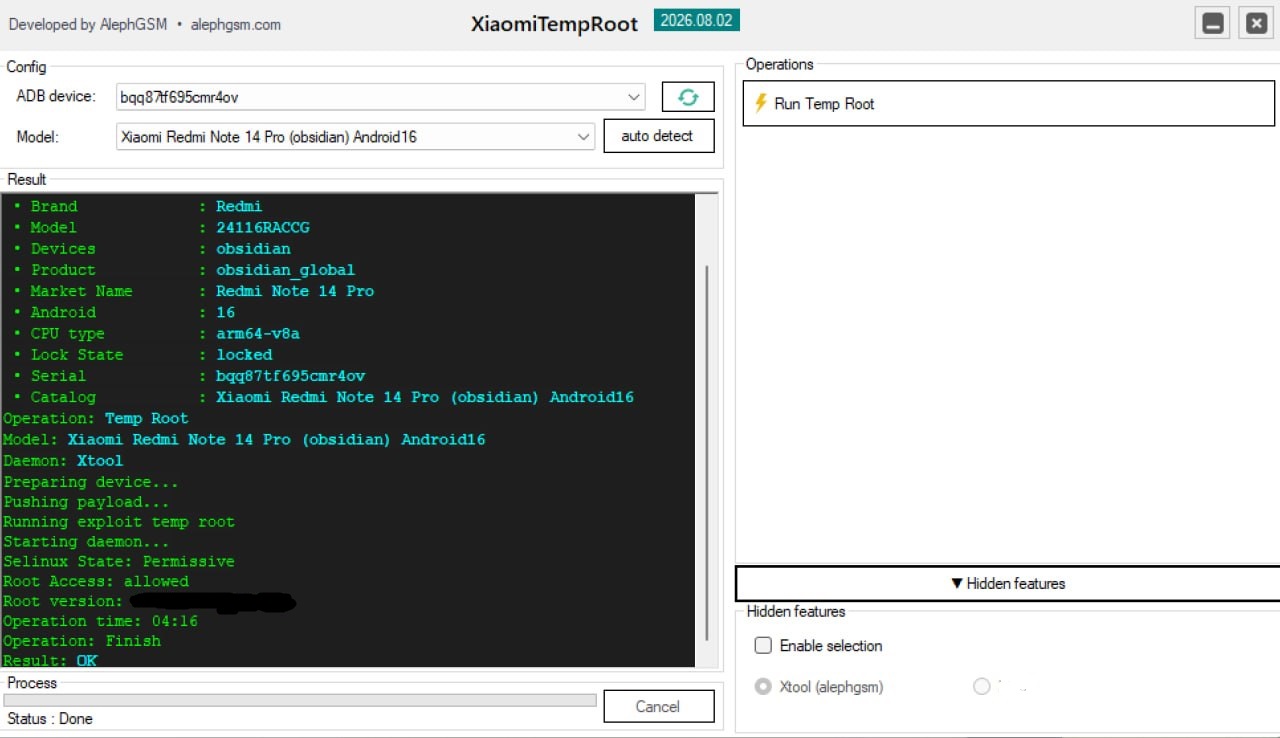This screenshot has width=1280, height=738.
Task: Click the Running exploit temp root line
Action: 119,522
